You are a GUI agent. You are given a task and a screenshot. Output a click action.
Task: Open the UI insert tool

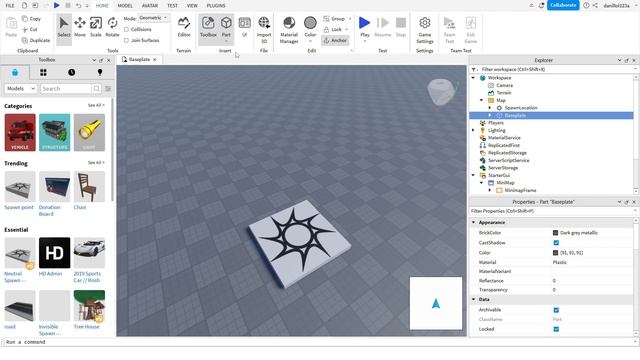pyautogui.click(x=244, y=28)
